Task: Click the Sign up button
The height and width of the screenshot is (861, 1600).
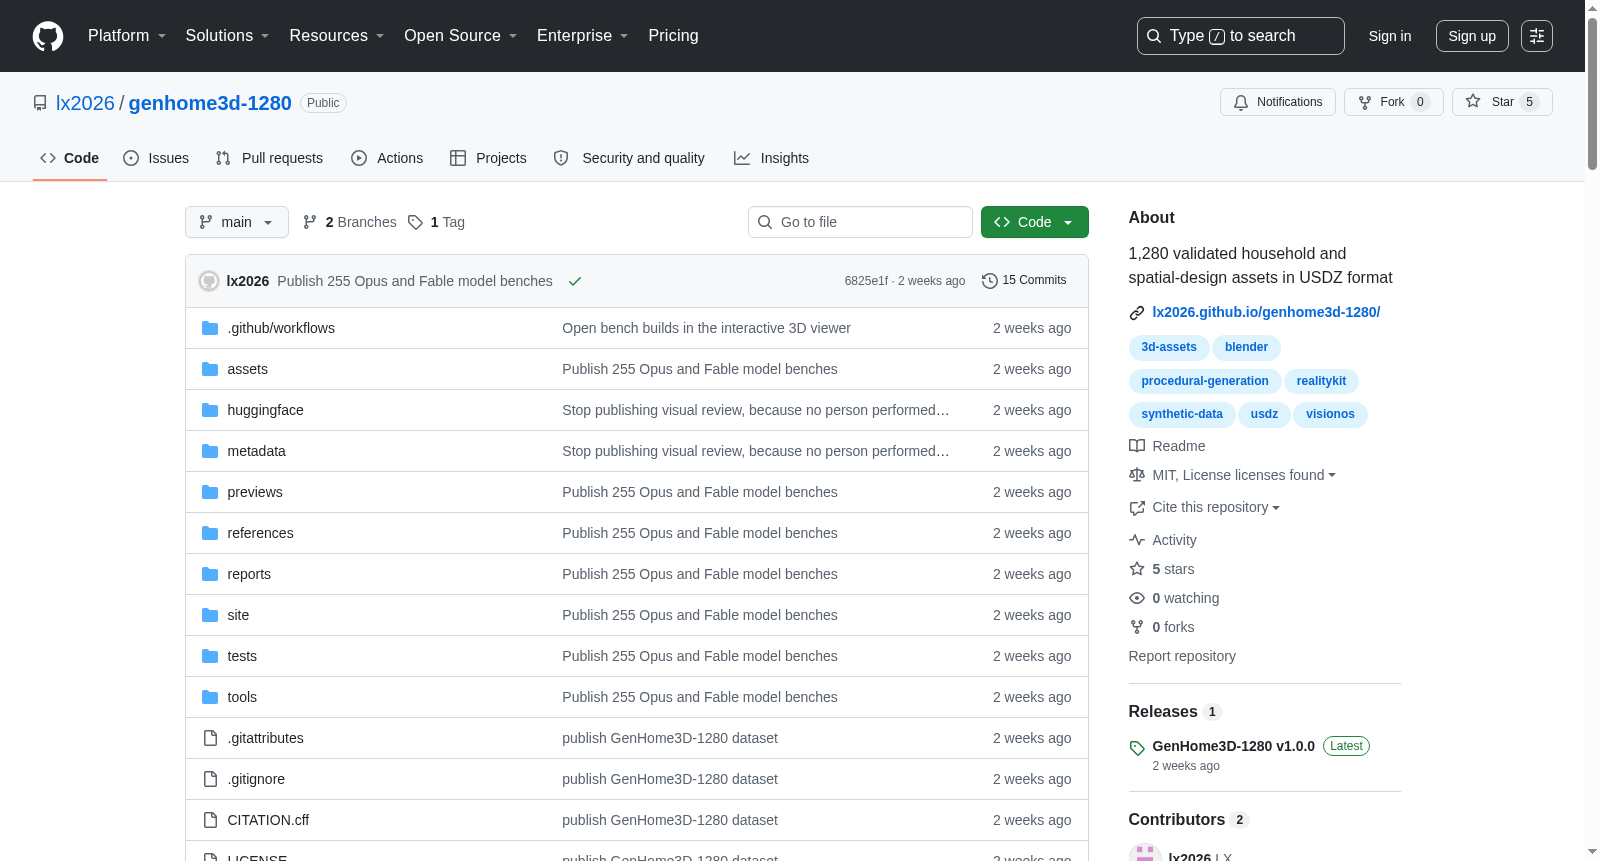Action: (1472, 36)
